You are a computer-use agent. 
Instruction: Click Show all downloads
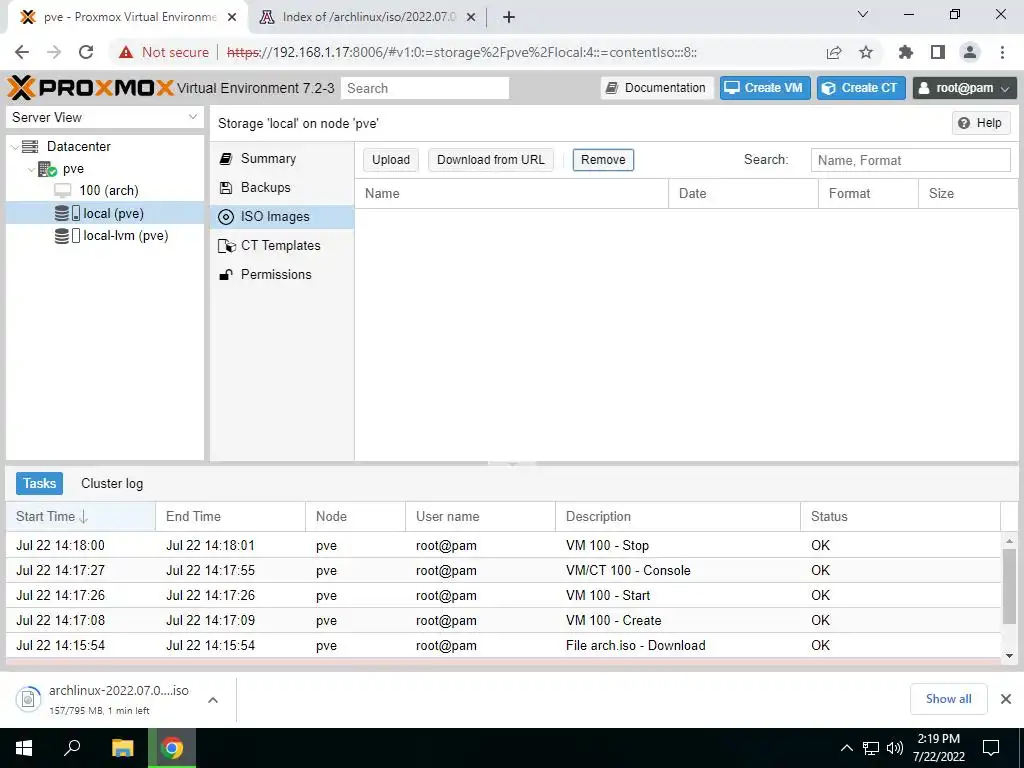pos(948,699)
